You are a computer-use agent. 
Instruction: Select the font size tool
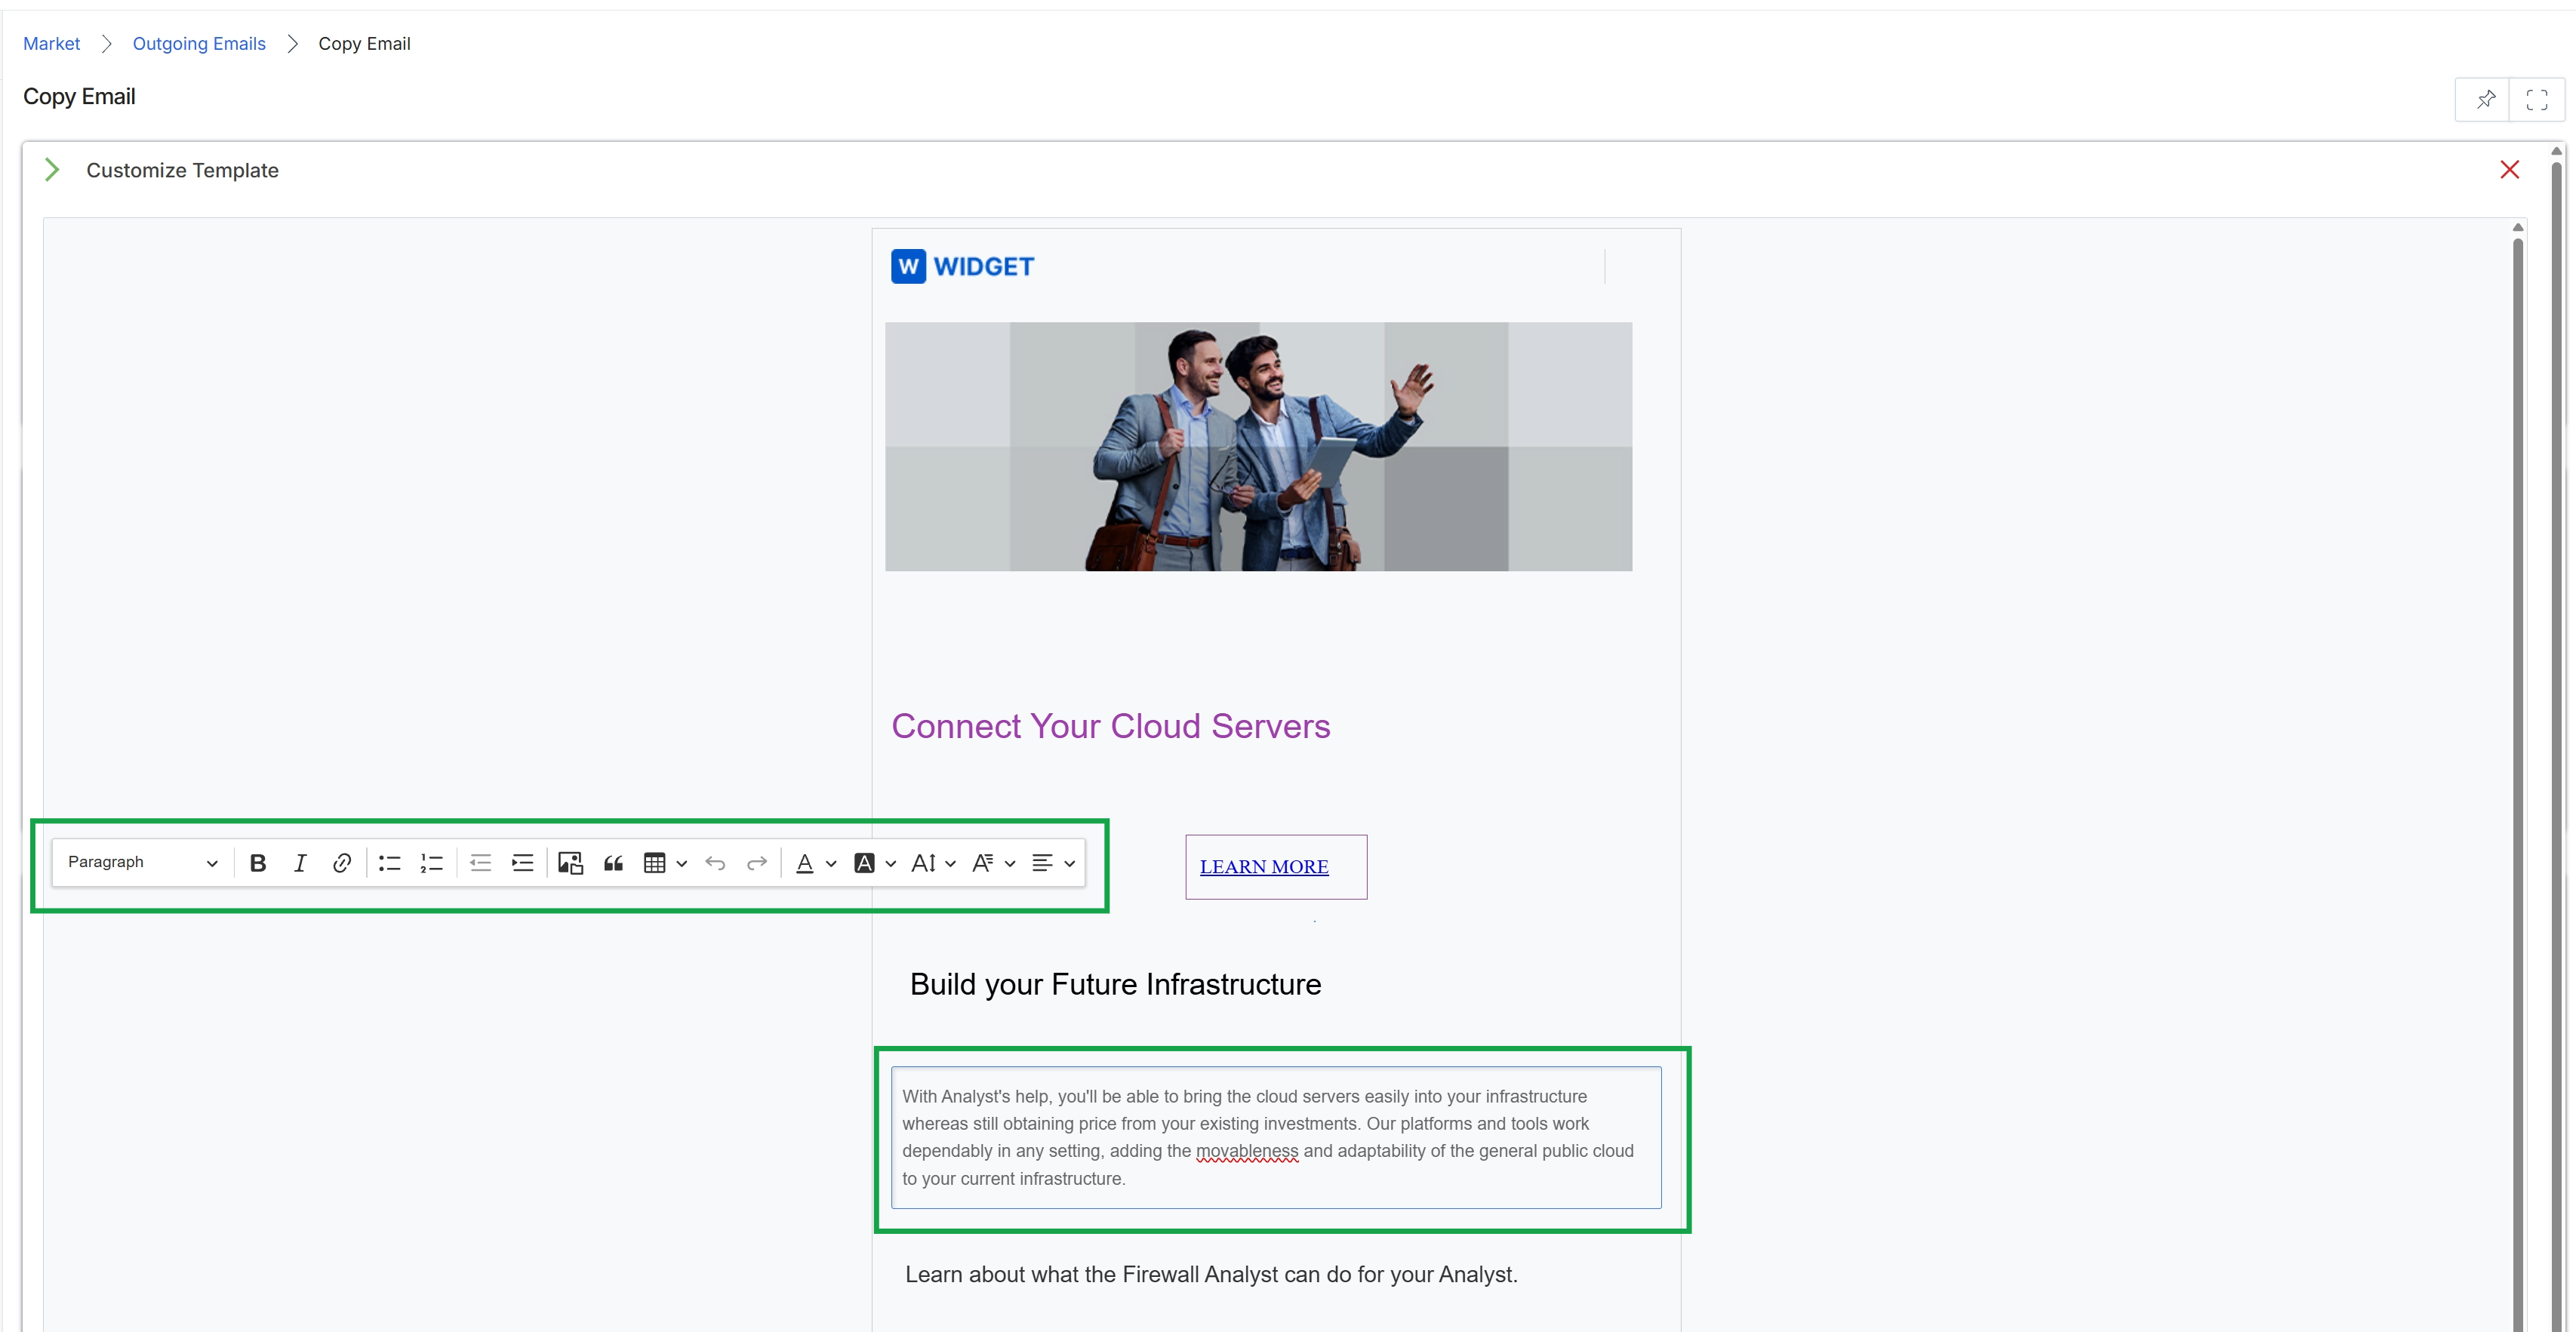(924, 863)
